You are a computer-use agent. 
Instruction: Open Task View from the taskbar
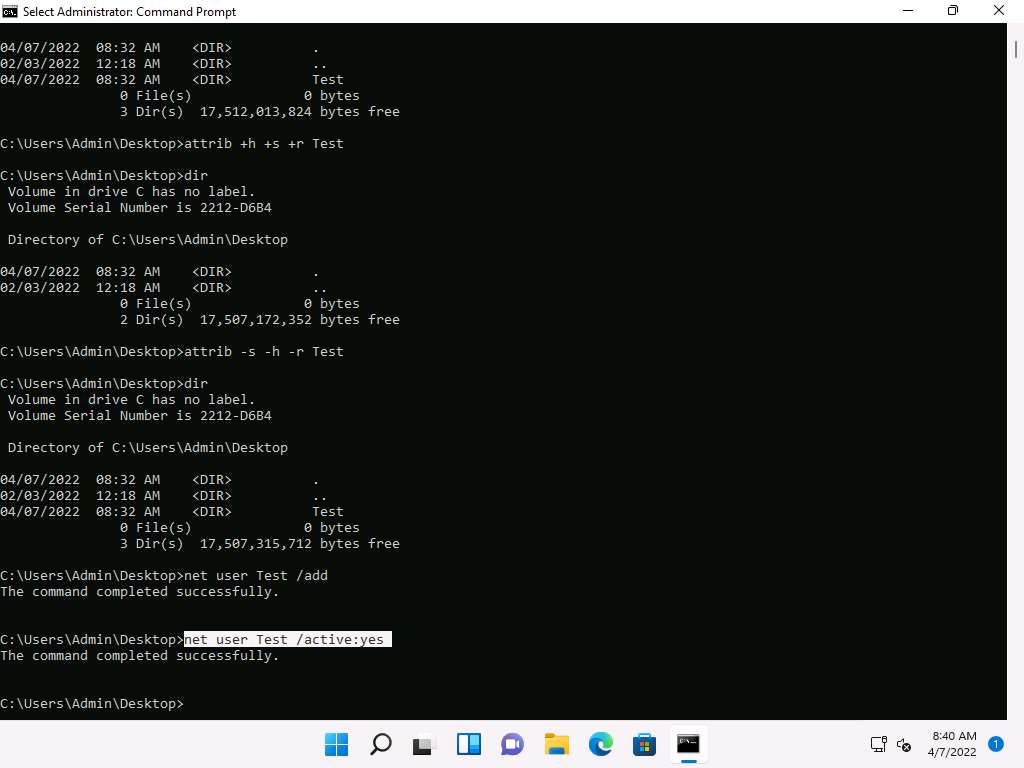coord(425,744)
